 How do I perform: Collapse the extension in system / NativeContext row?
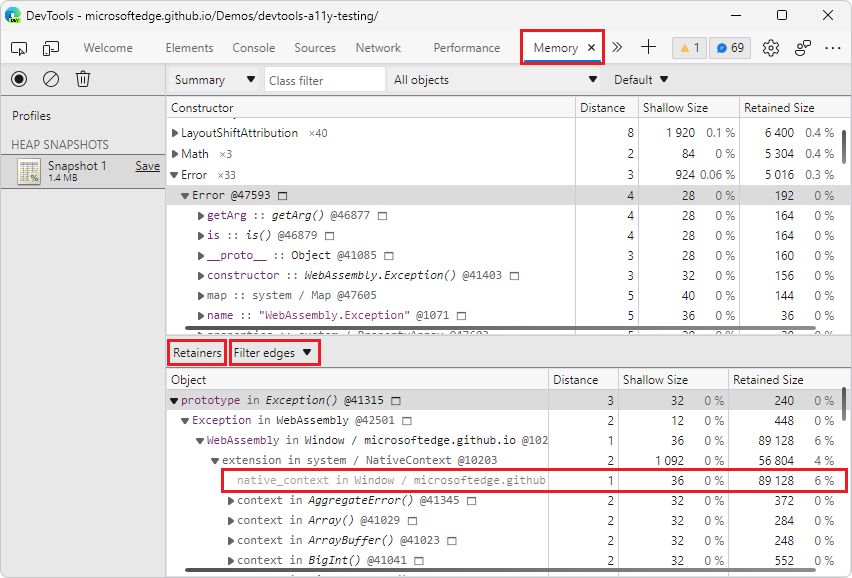(x=215, y=461)
